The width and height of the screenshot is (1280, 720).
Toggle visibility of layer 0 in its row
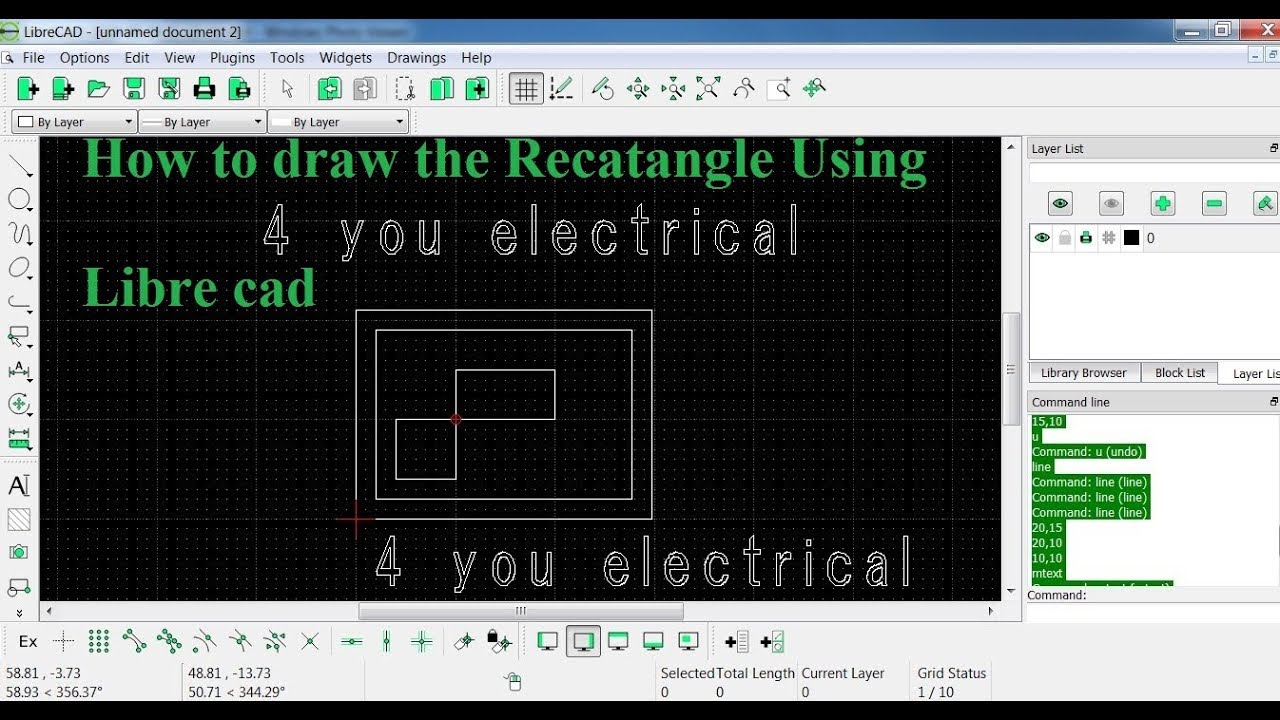point(1042,238)
